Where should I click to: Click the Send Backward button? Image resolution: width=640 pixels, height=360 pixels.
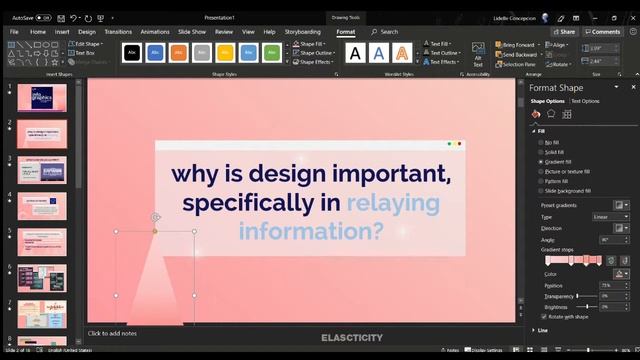coord(519,55)
